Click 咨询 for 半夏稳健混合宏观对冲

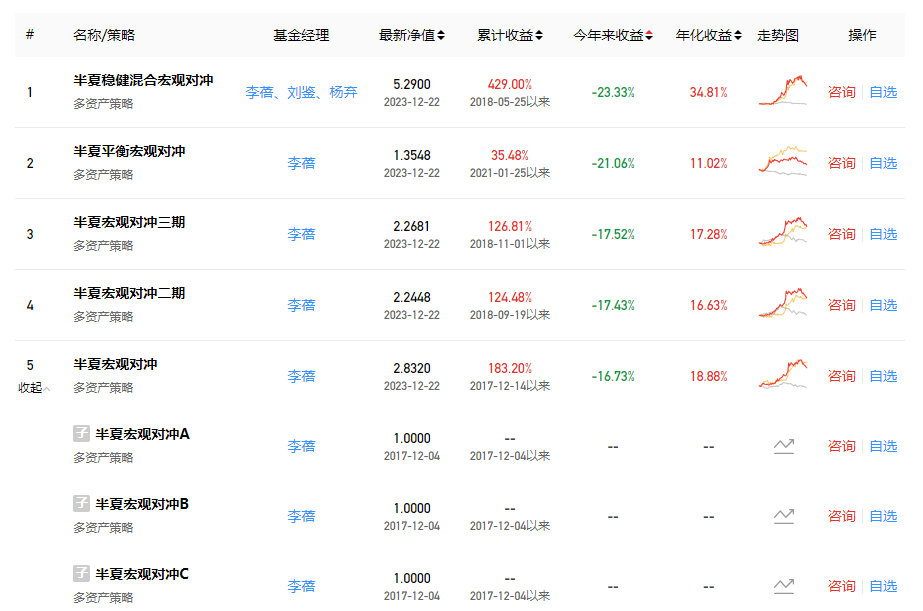click(841, 92)
